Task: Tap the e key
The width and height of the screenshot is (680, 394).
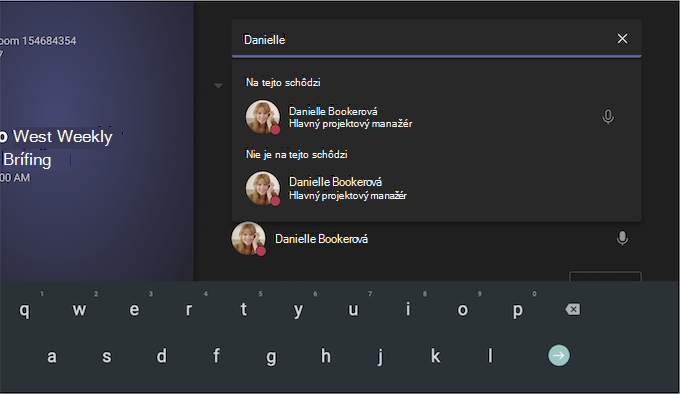Action: click(x=134, y=310)
